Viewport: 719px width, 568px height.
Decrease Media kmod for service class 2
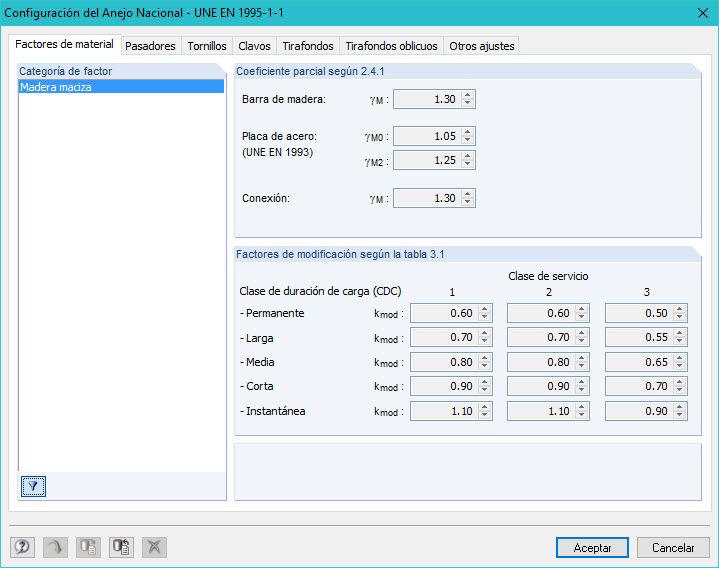click(x=581, y=366)
